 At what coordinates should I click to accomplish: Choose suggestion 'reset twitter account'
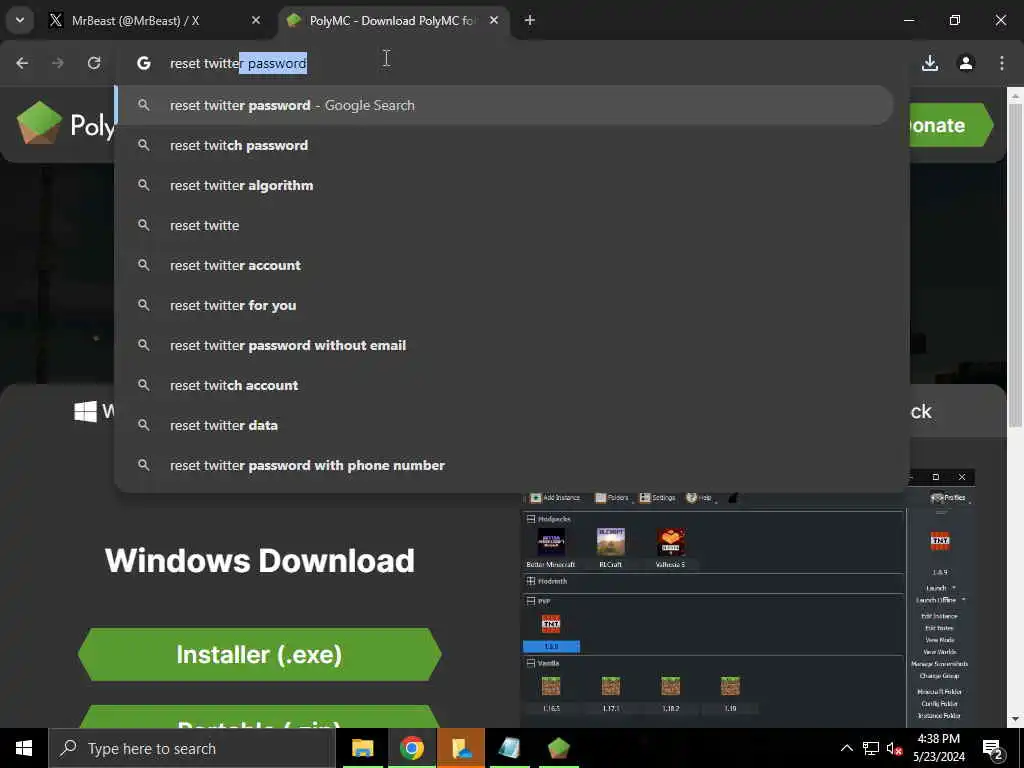(504, 265)
